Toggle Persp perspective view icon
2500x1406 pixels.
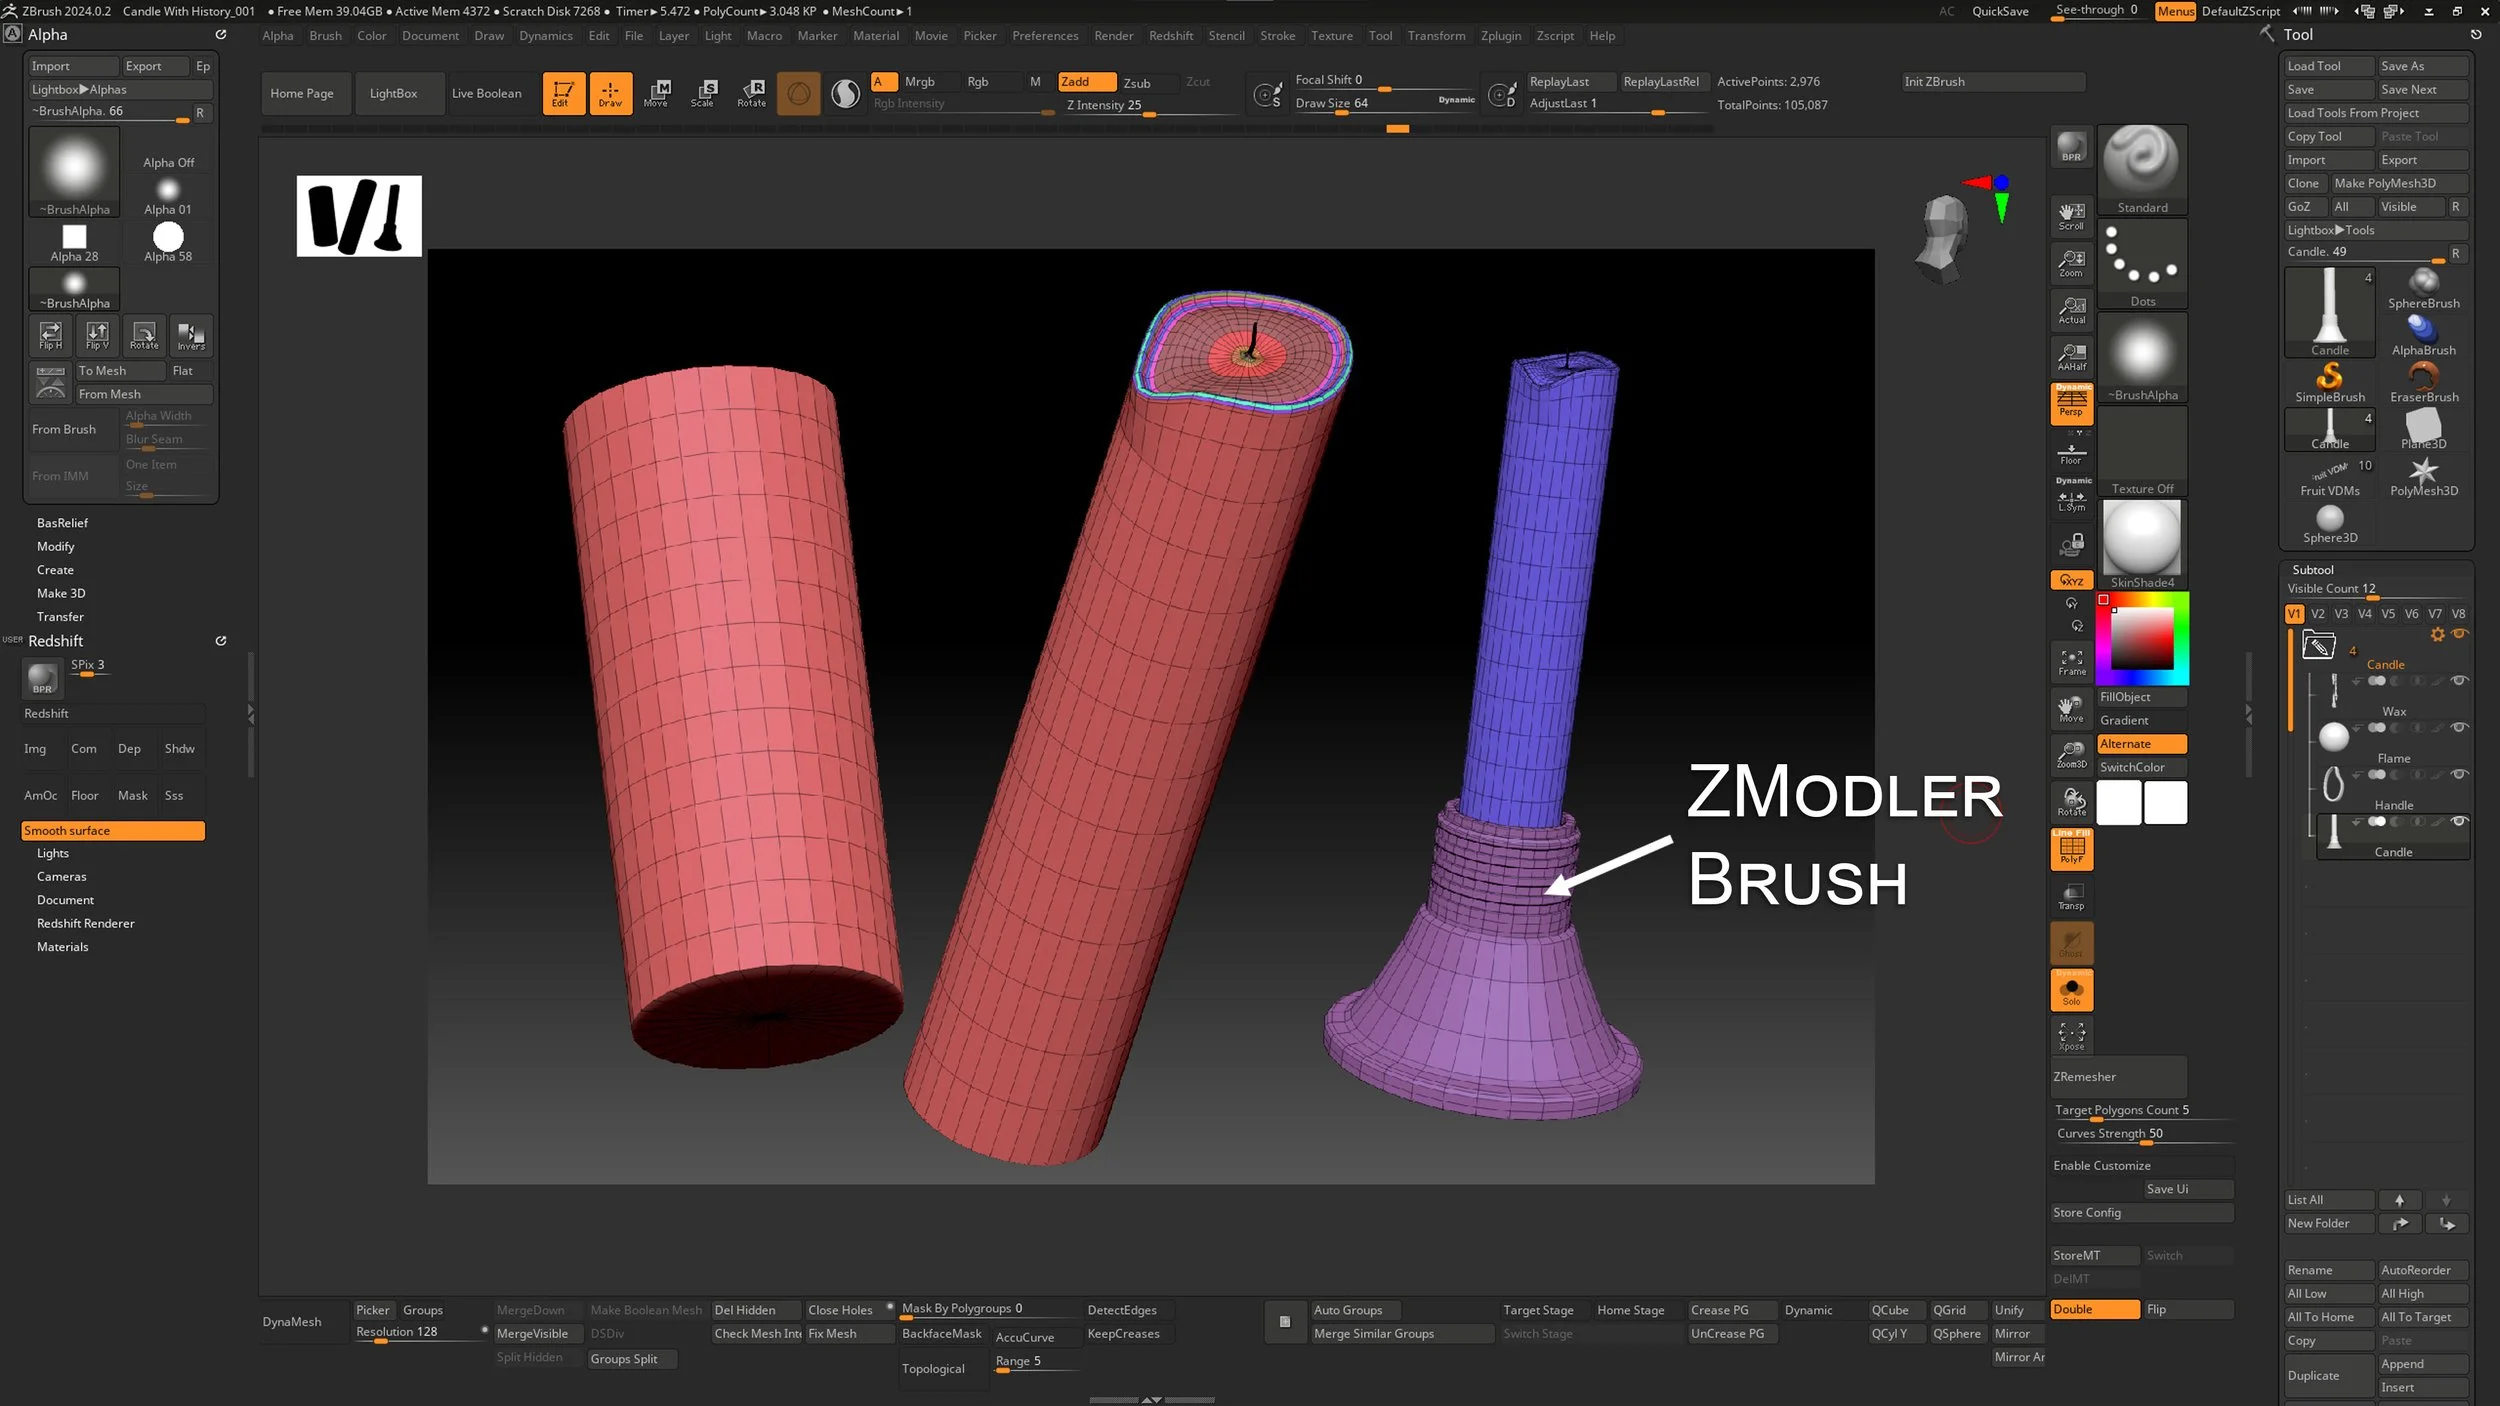[2071, 402]
